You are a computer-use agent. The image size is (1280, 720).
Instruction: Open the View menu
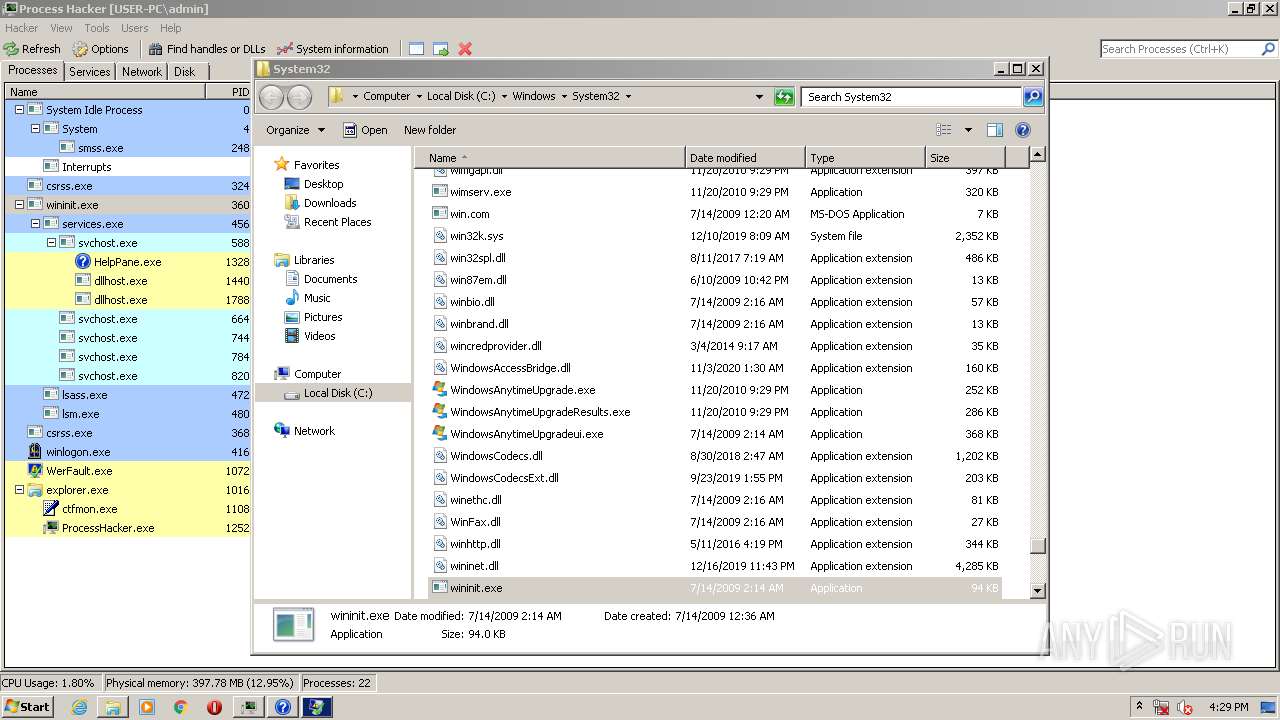pyautogui.click(x=61, y=28)
